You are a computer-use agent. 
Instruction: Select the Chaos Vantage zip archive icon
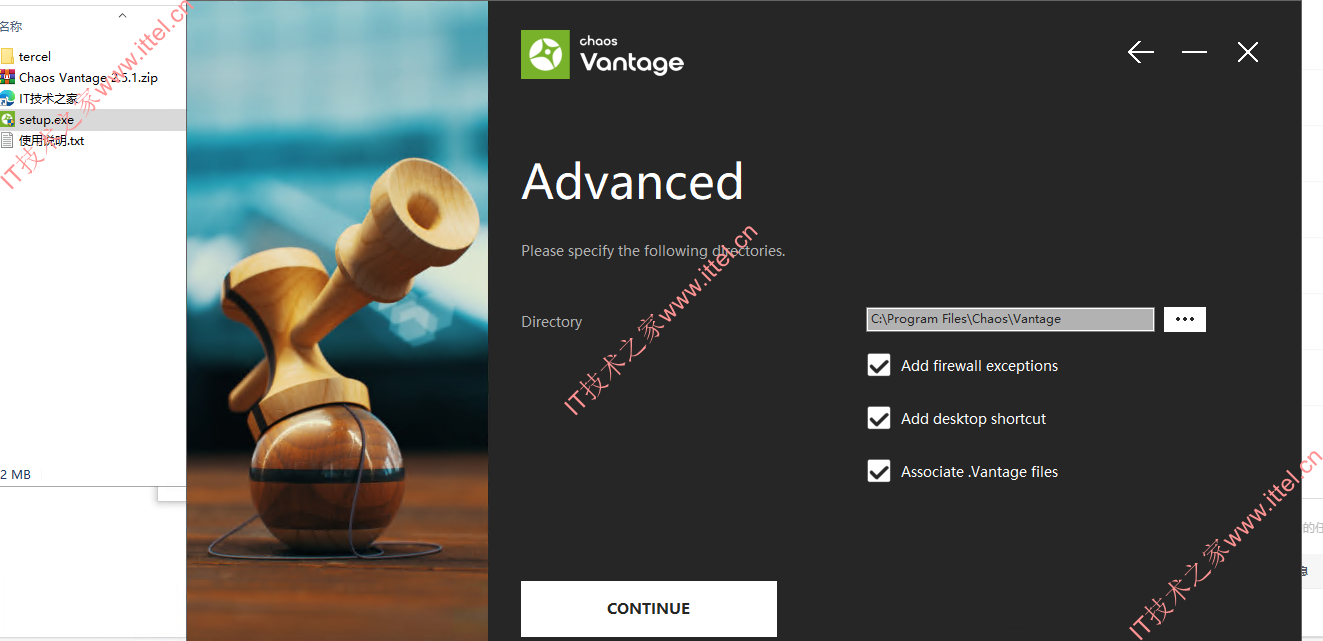coord(8,77)
